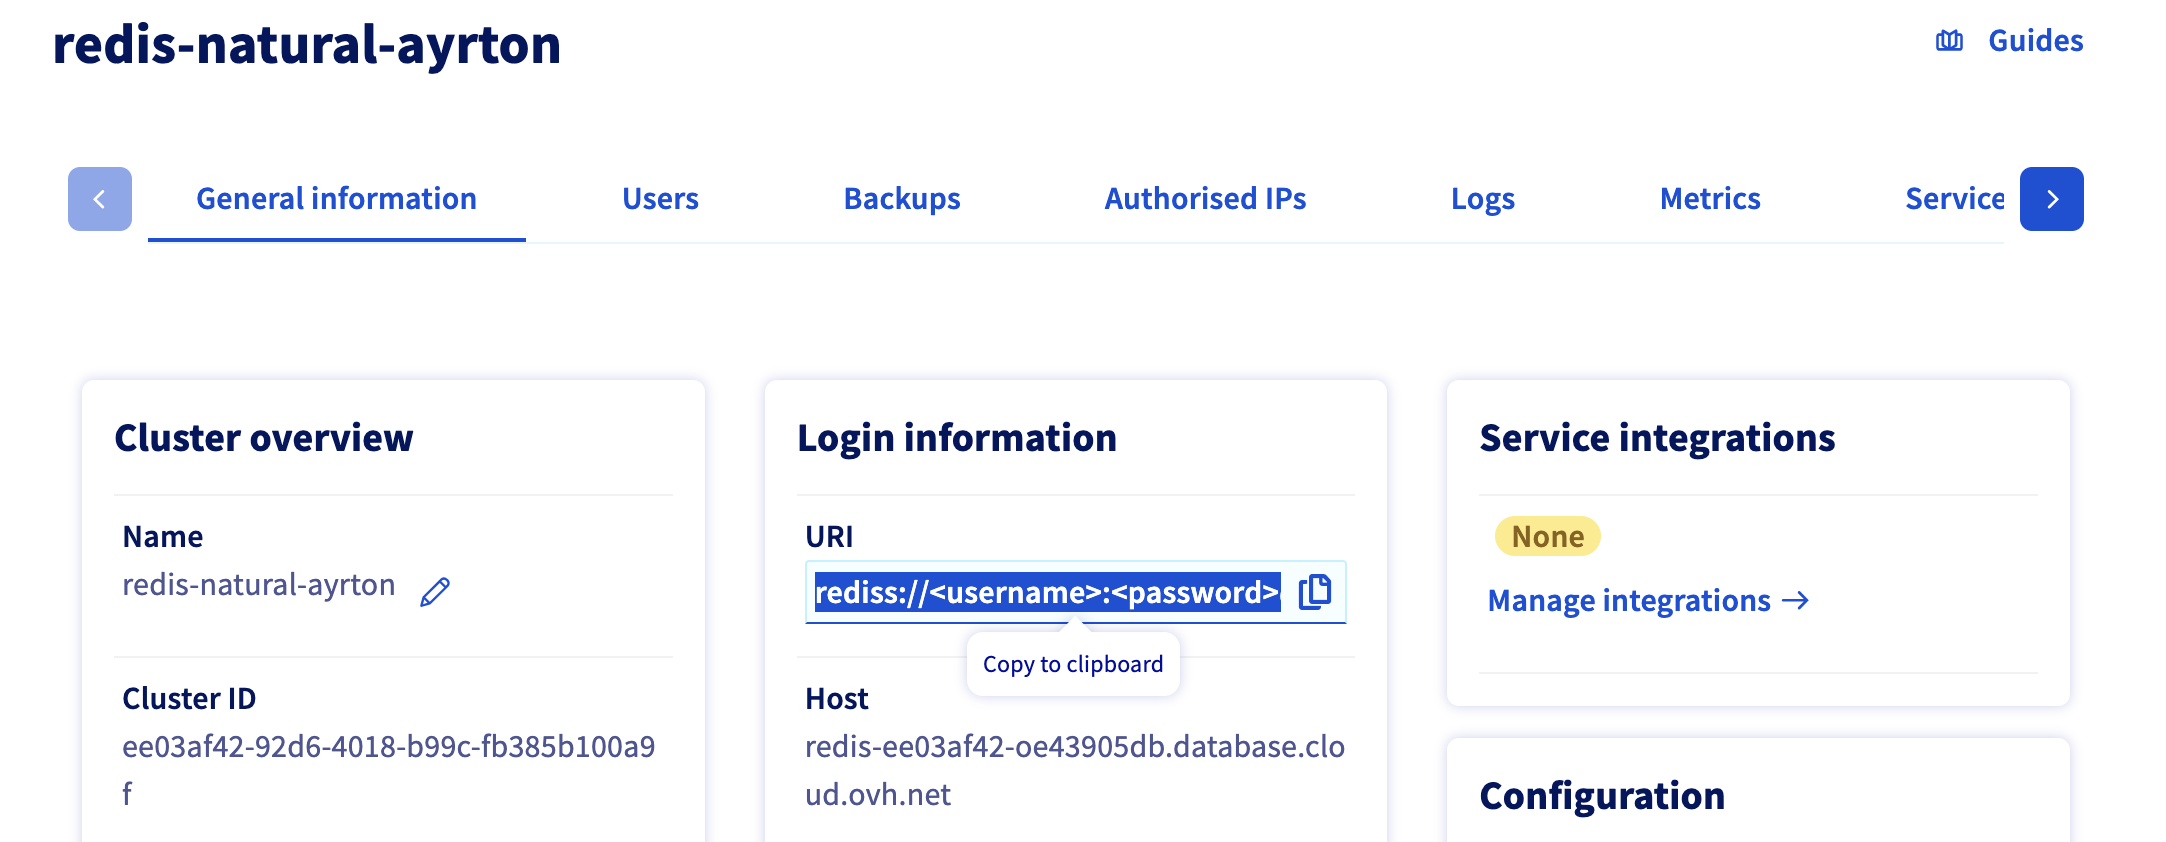This screenshot has height=842, width=2166.
Task: Click the None integrations badge
Action: [x=1547, y=537]
